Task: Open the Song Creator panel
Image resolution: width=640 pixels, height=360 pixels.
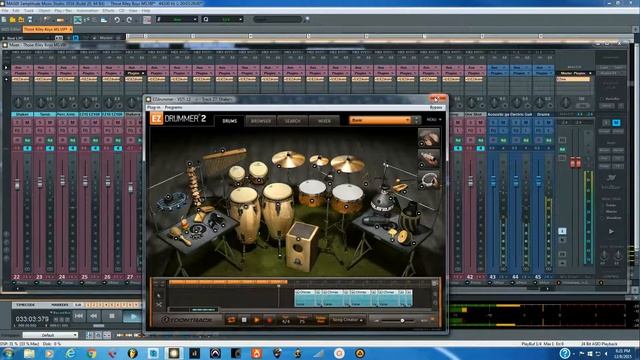Action: tap(347, 320)
